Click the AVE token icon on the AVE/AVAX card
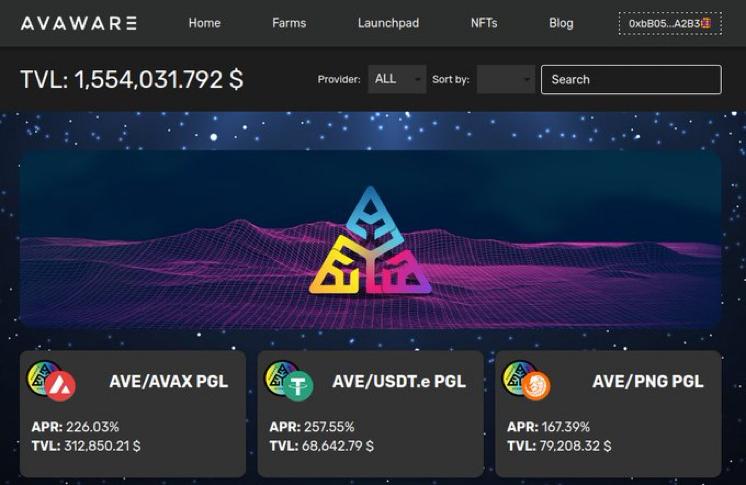Viewport: 746px width, 485px height. pyautogui.click(x=41, y=378)
